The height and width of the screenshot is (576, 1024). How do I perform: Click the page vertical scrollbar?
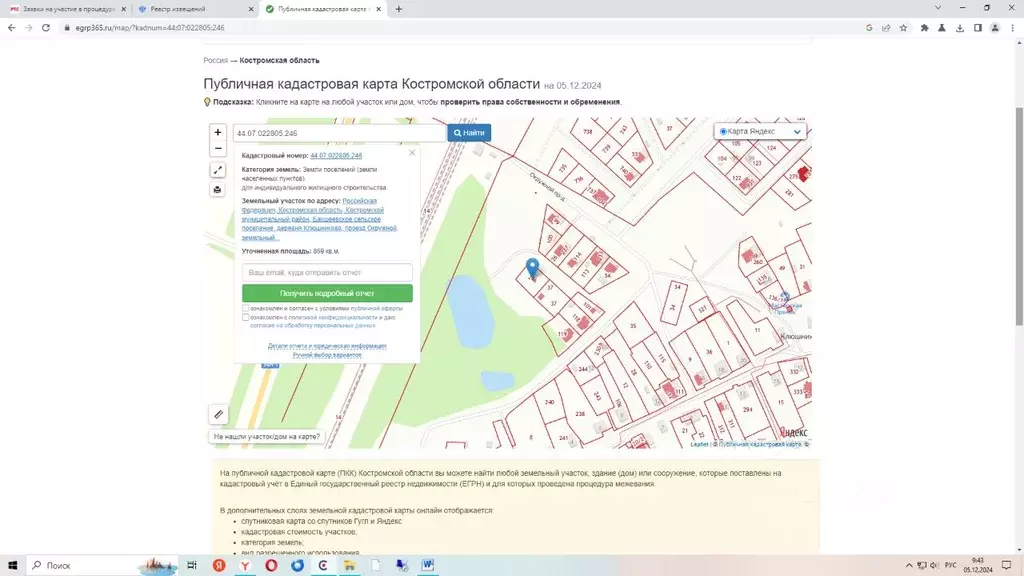point(1019,216)
